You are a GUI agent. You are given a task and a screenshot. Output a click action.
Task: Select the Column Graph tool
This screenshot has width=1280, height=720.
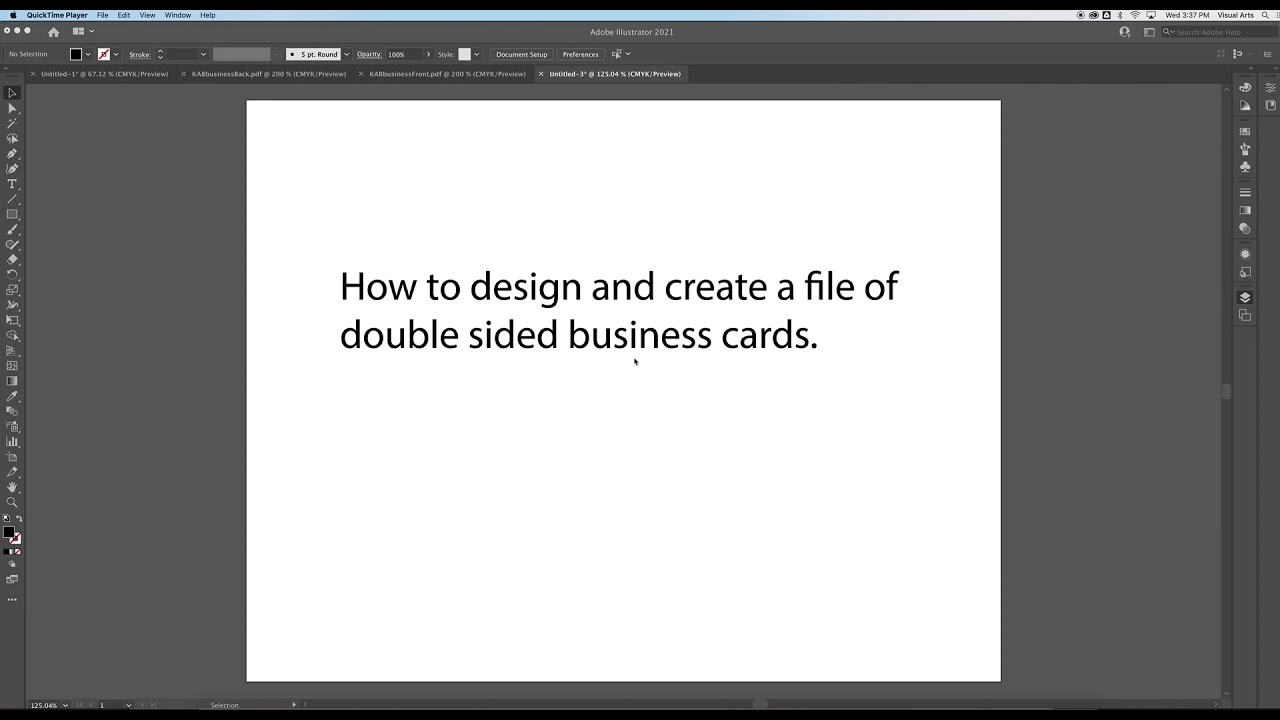coord(12,441)
